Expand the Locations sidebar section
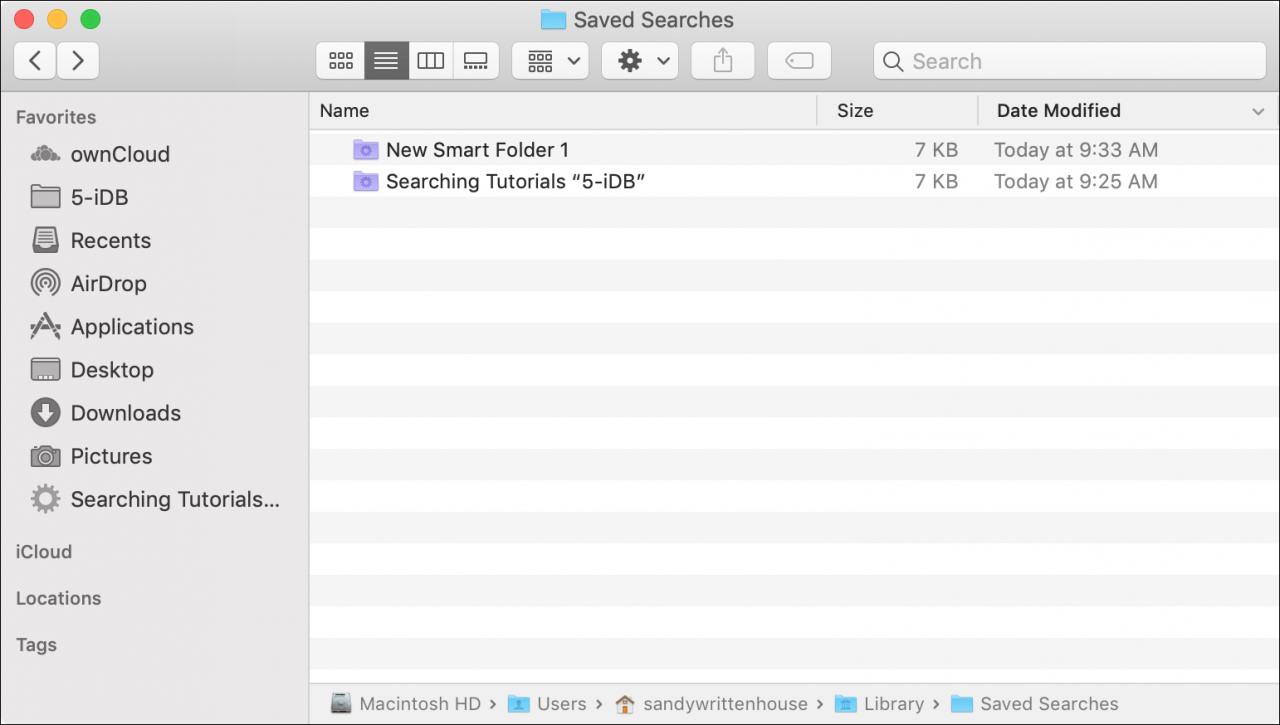Viewport: 1280px width, 725px height. click(x=58, y=598)
